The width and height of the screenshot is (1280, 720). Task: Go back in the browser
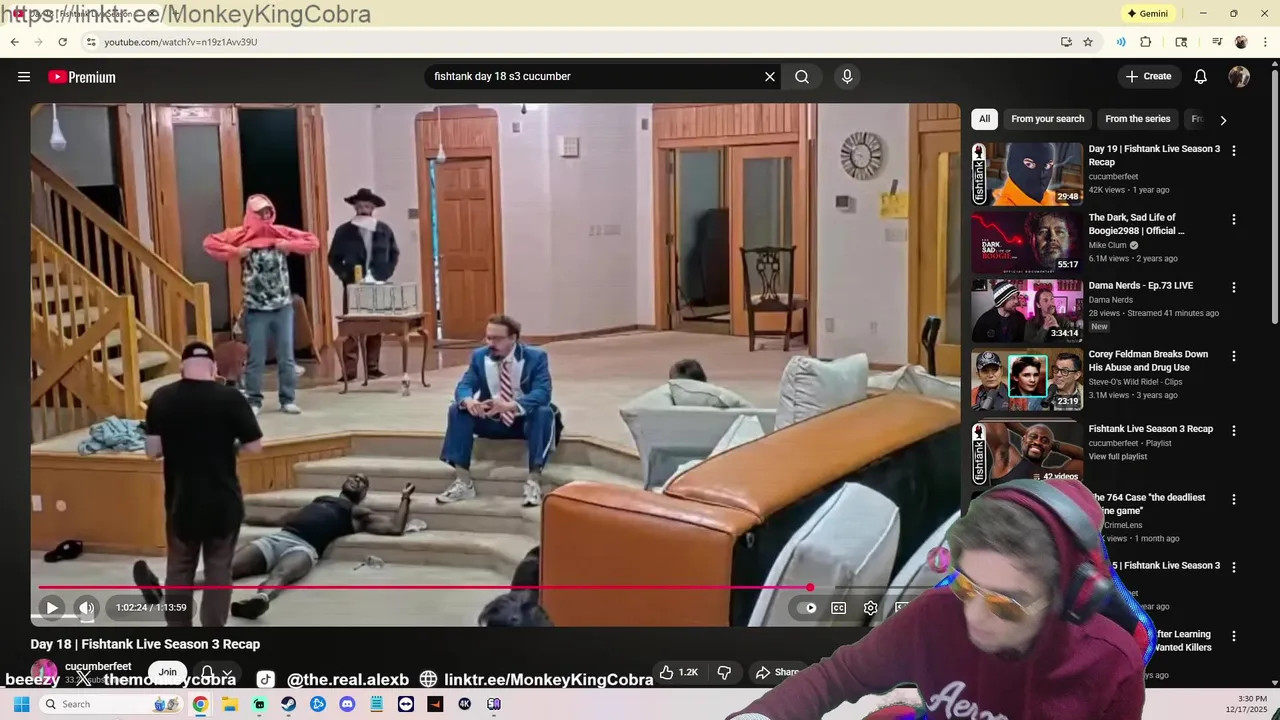pyautogui.click(x=14, y=42)
